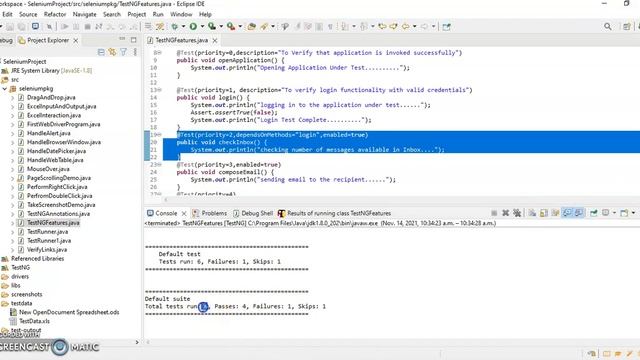
Task: Toggle Console Scroll Lock
Action: tap(544, 213)
